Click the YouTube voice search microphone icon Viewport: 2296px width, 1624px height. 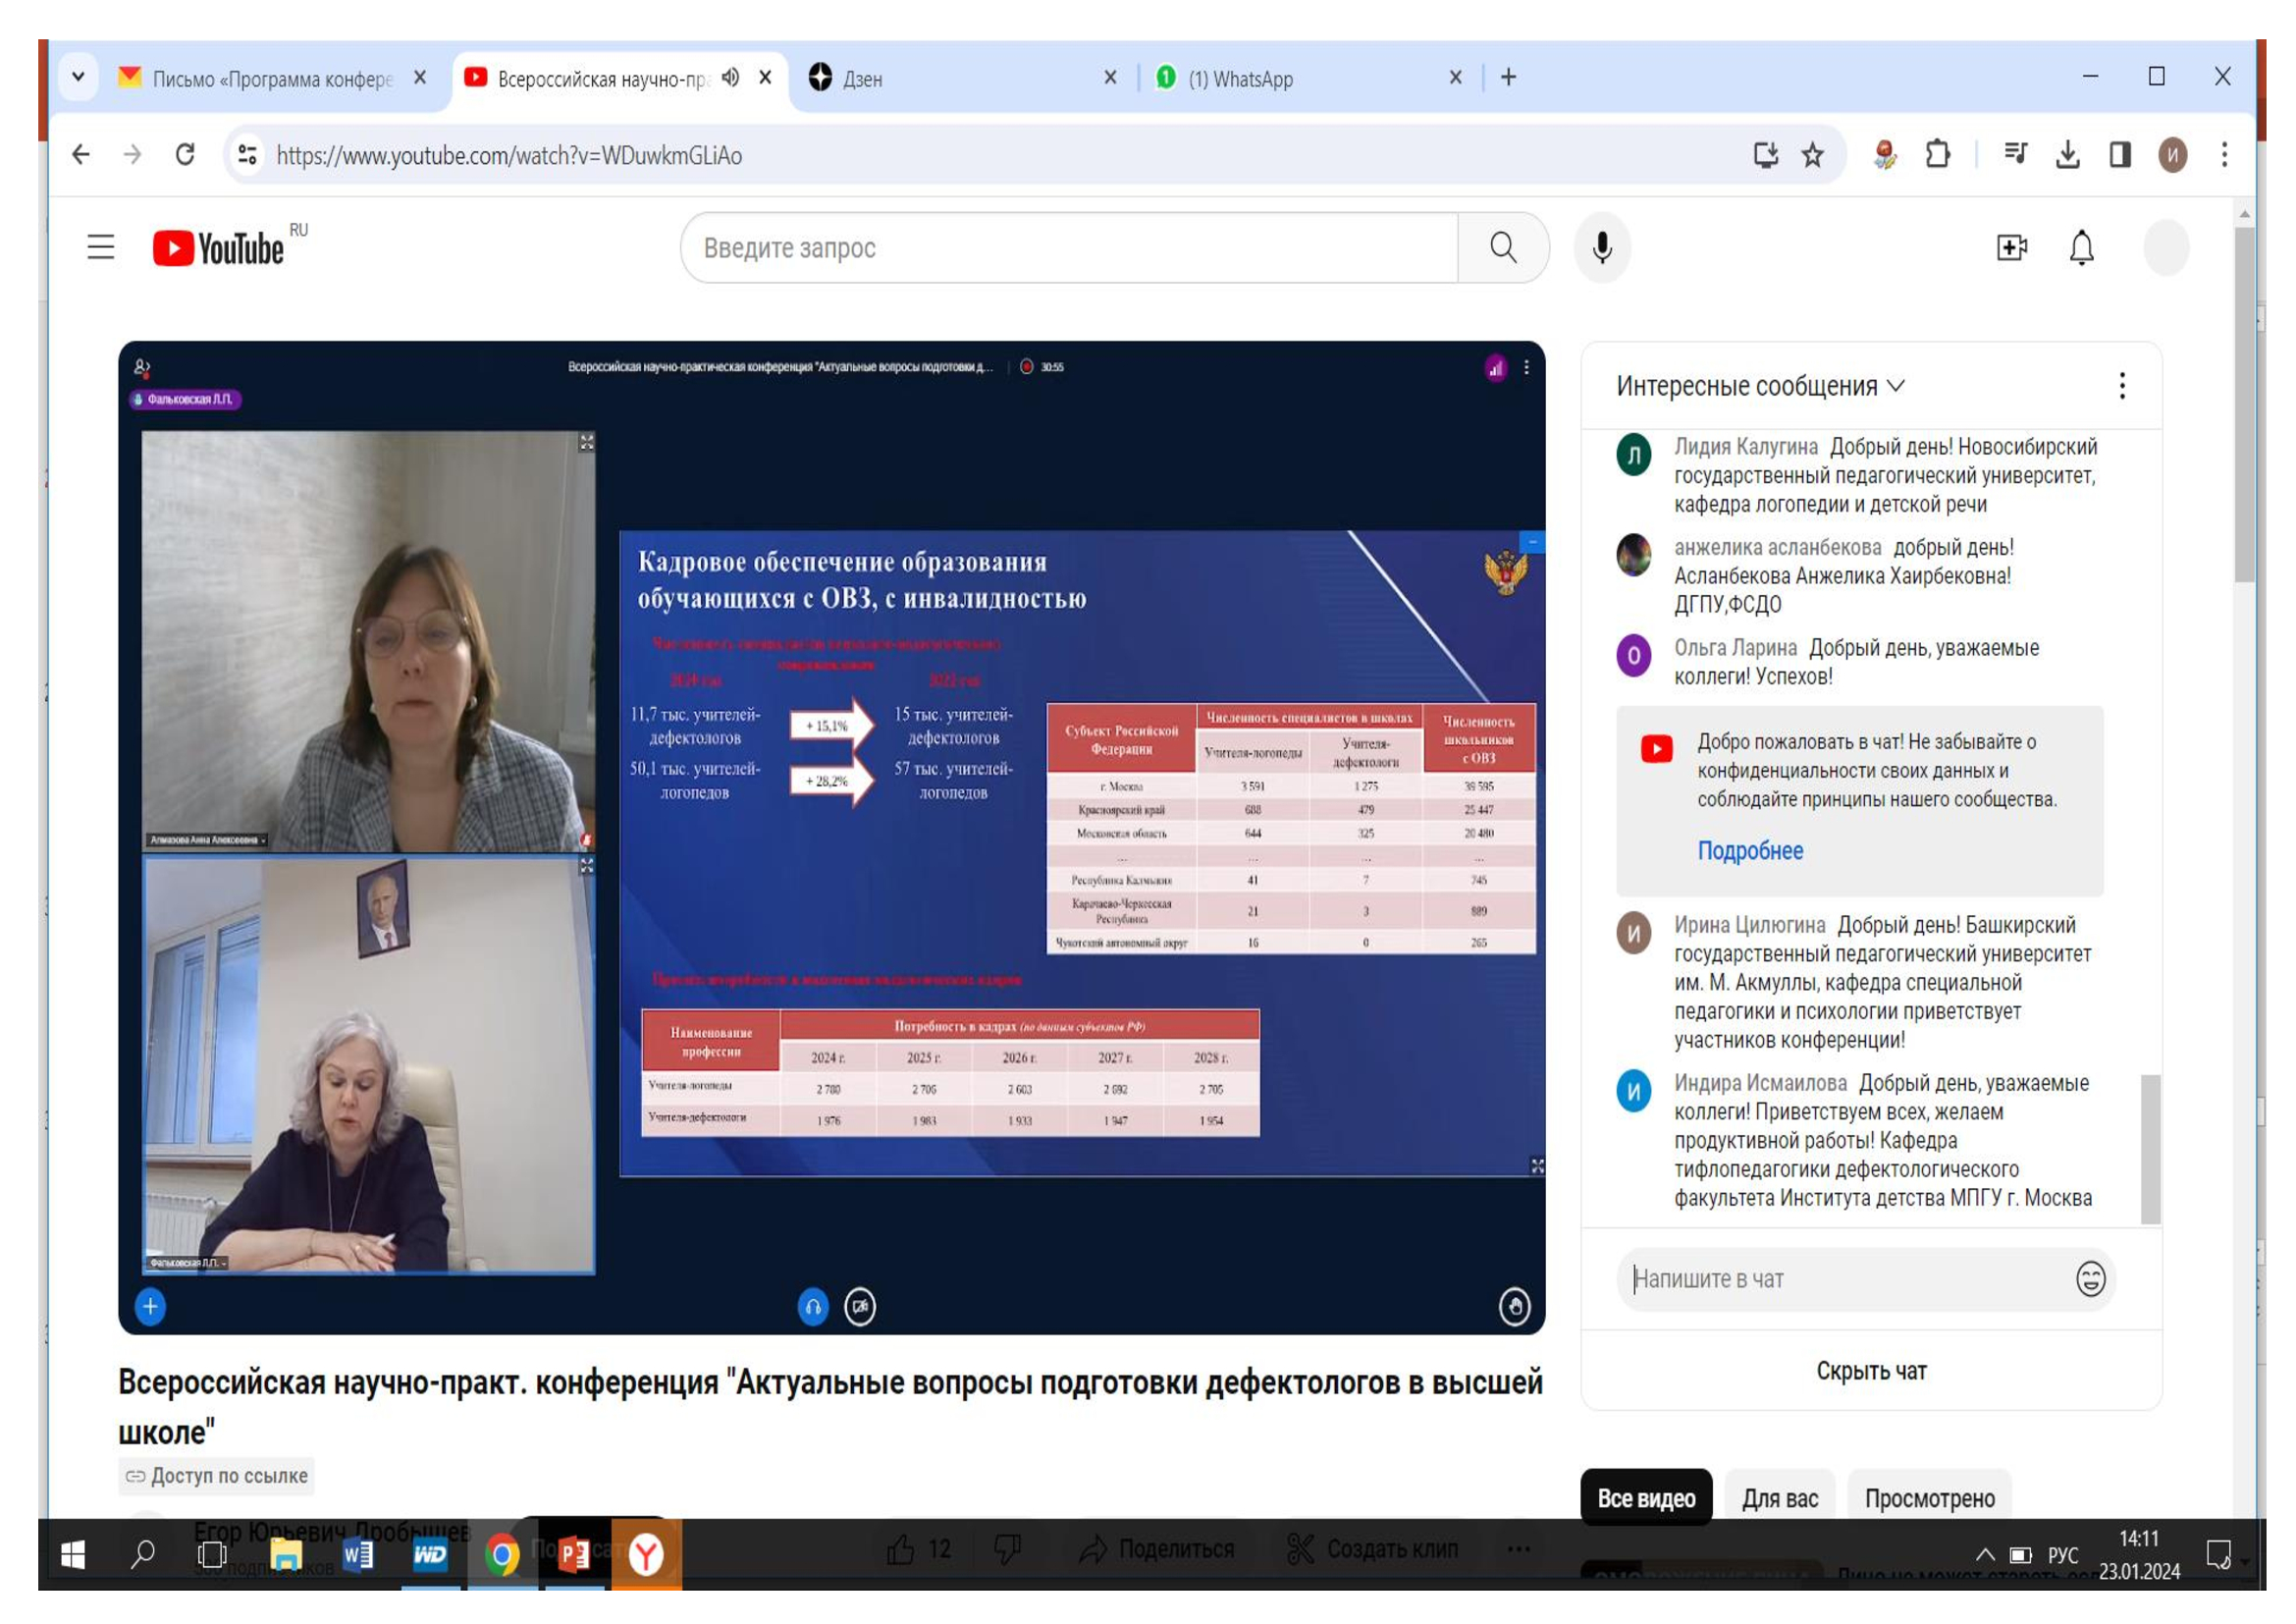(1601, 247)
